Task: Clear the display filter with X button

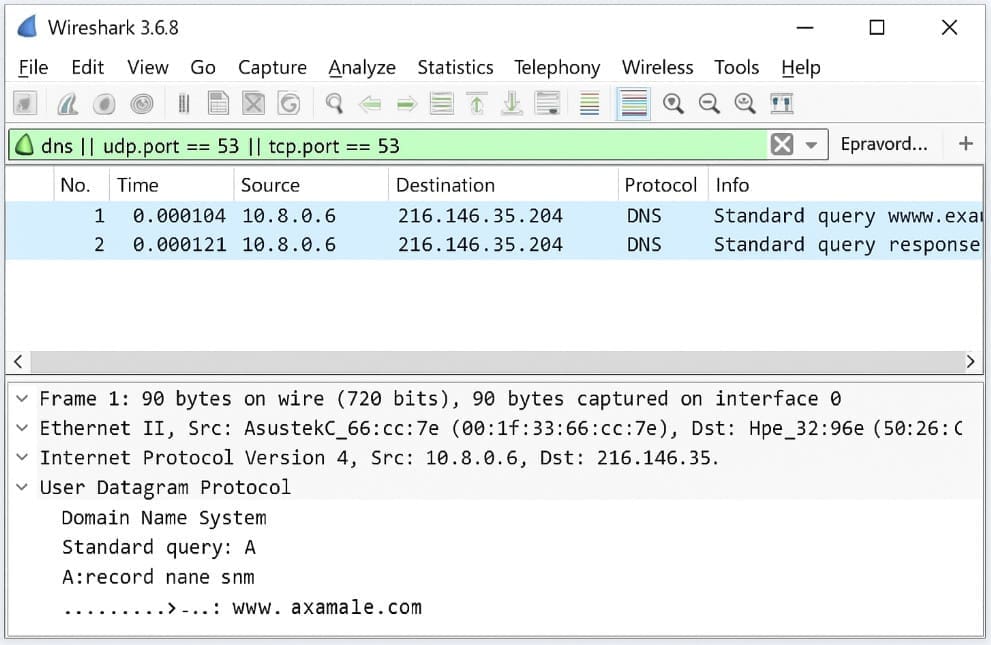Action: 782,145
